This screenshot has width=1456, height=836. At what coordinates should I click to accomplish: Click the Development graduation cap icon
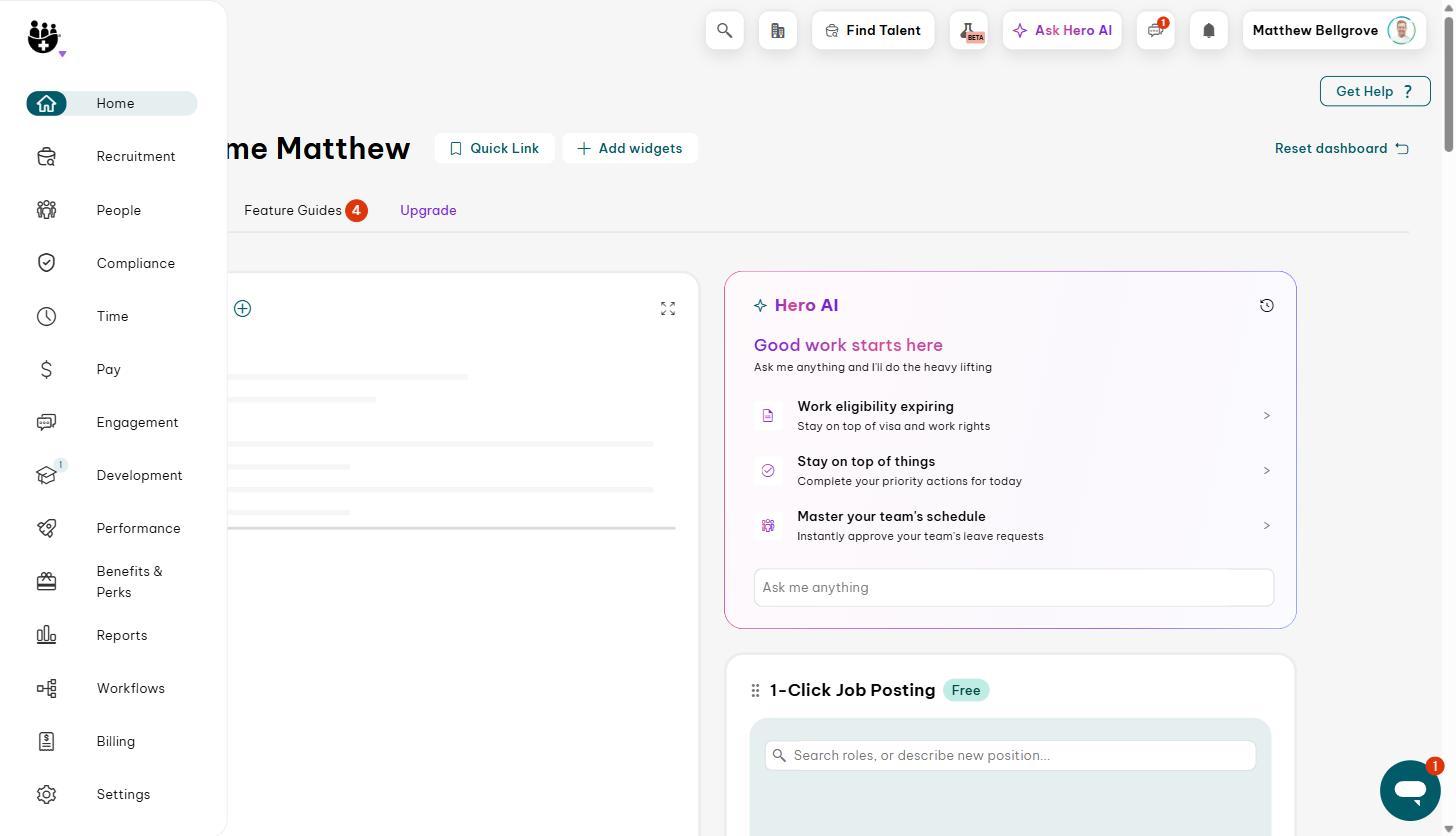pos(46,475)
